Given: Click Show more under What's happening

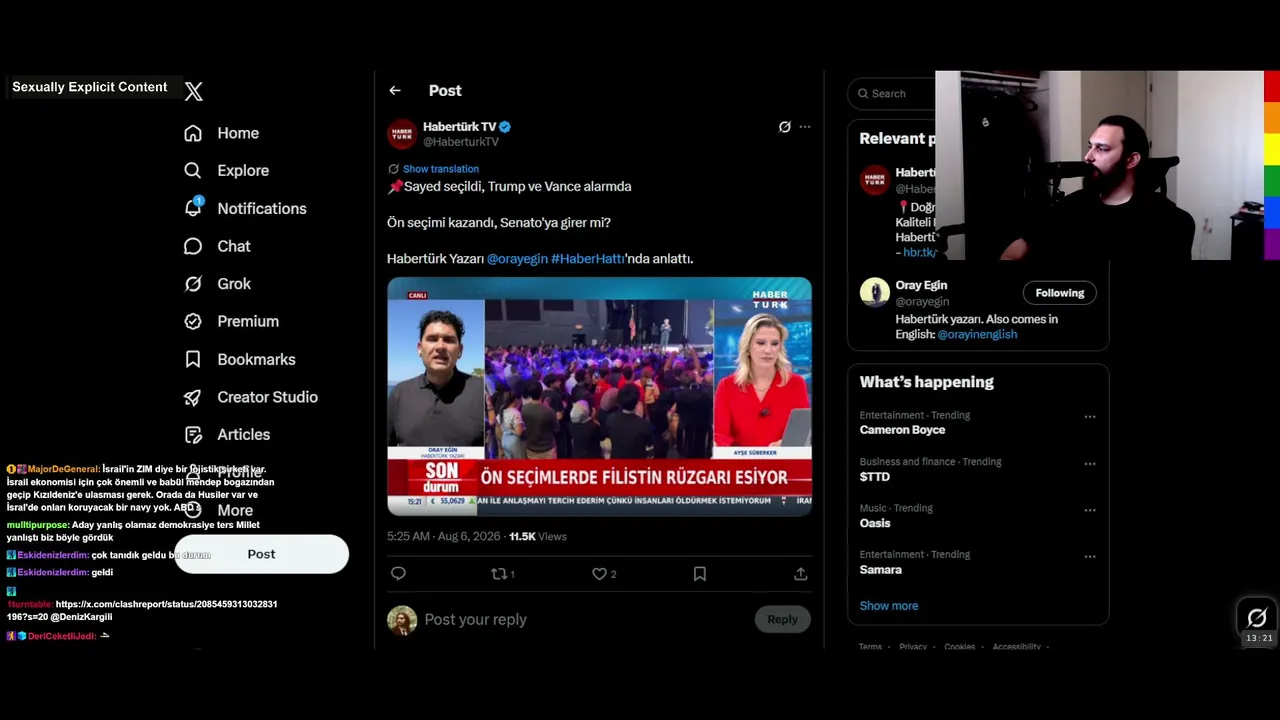Looking at the screenshot, I should (x=889, y=606).
